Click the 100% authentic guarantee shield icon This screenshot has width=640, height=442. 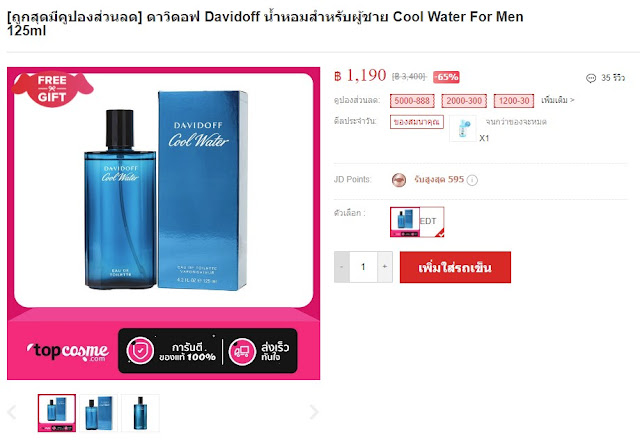point(140,351)
